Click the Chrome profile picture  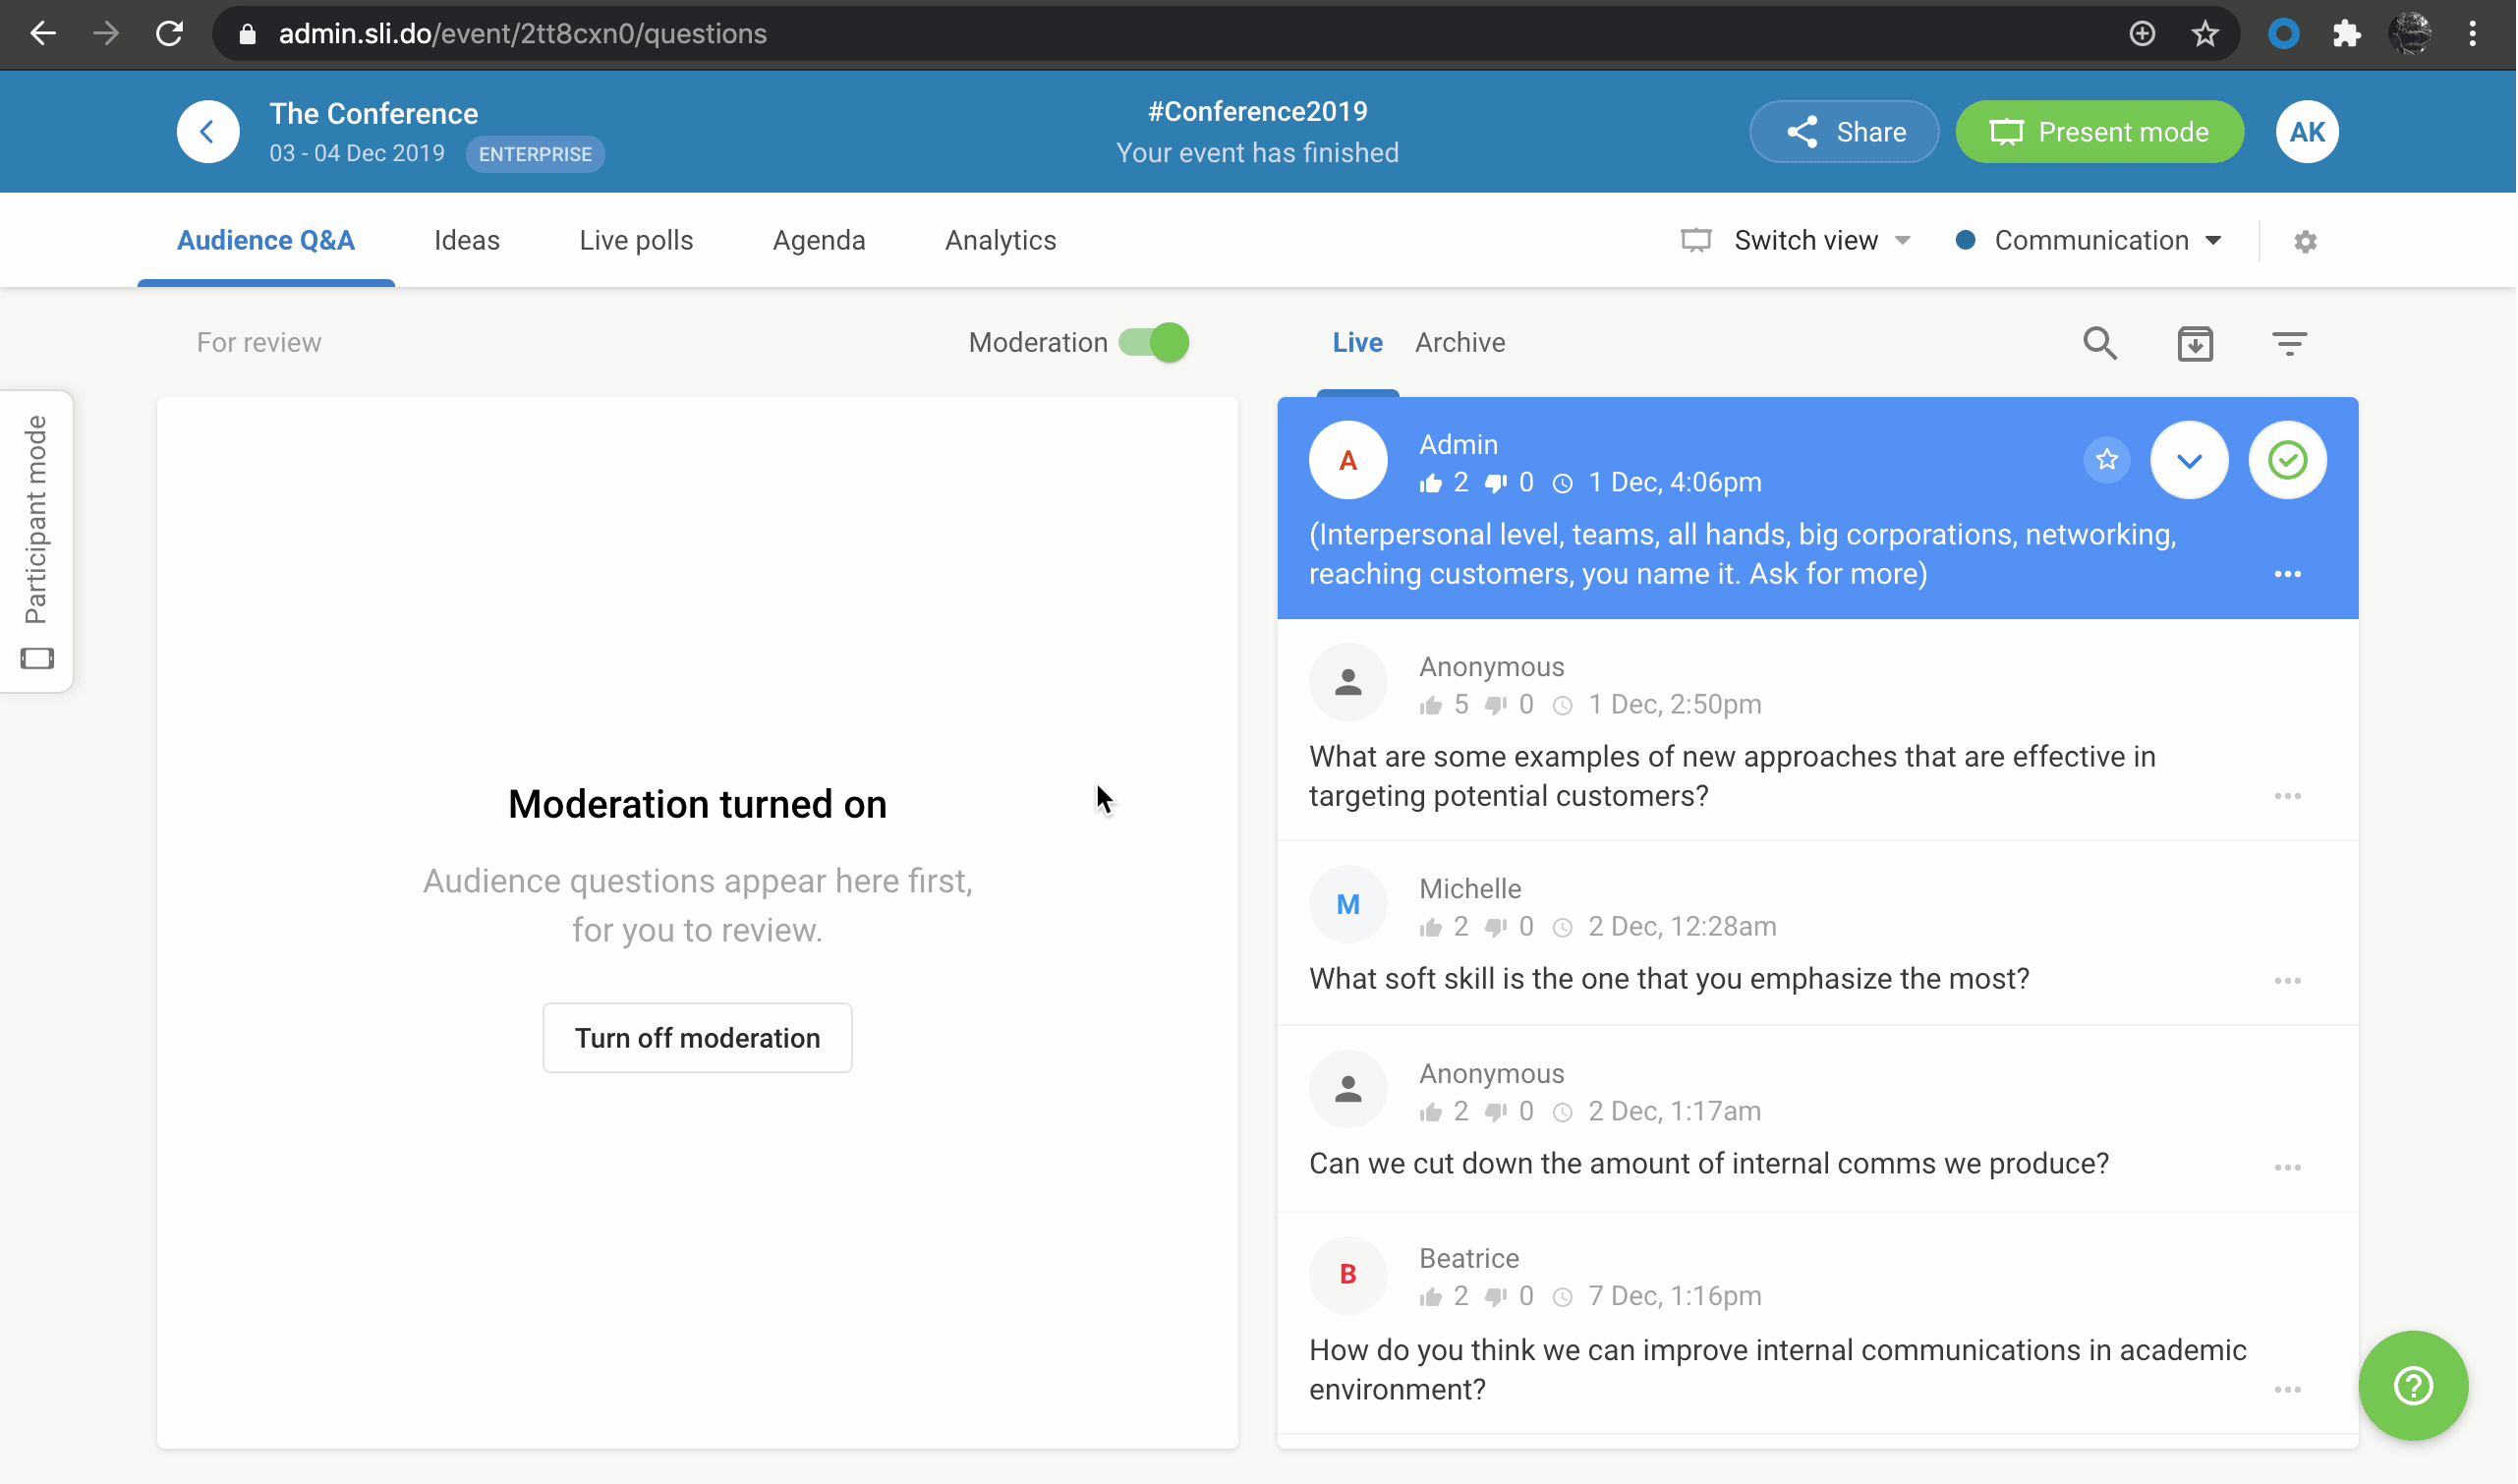pos(2409,34)
